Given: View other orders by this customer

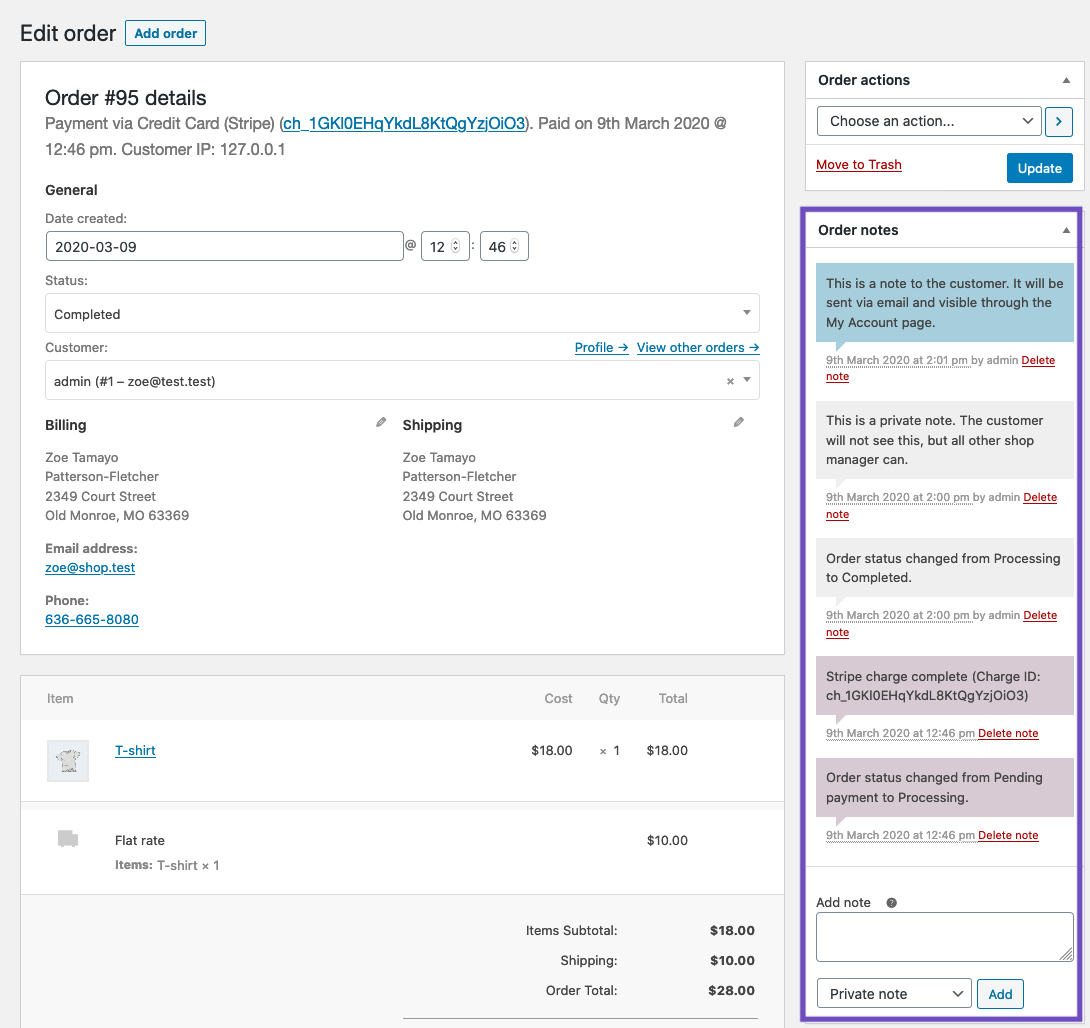Looking at the screenshot, I should (x=697, y=347).
